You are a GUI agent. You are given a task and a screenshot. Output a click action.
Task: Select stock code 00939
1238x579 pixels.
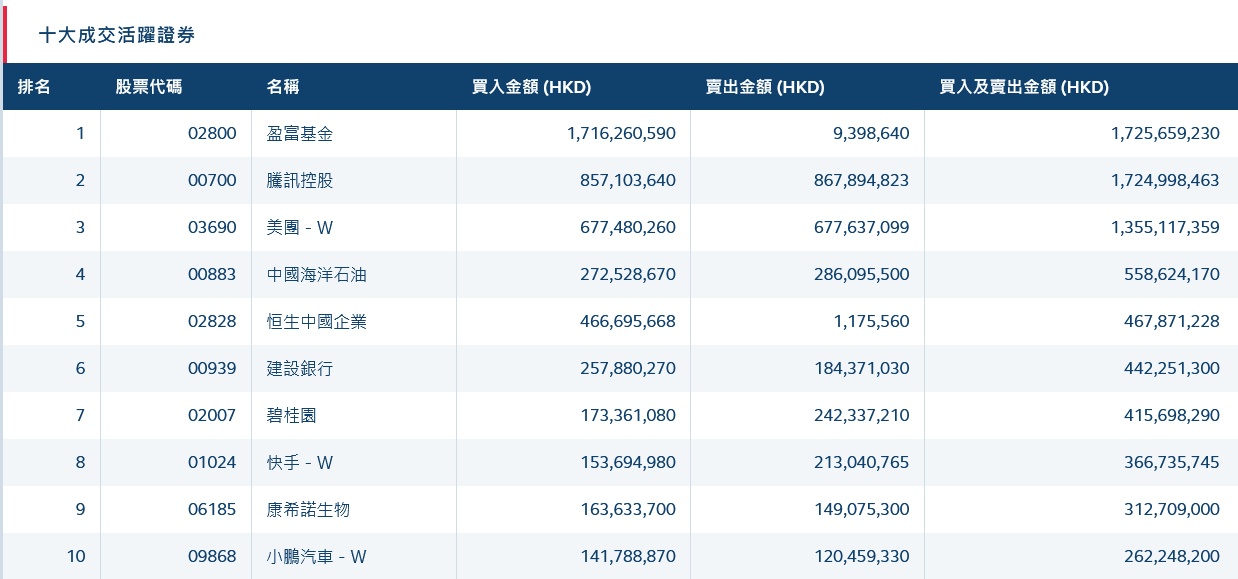coord(212,368)
